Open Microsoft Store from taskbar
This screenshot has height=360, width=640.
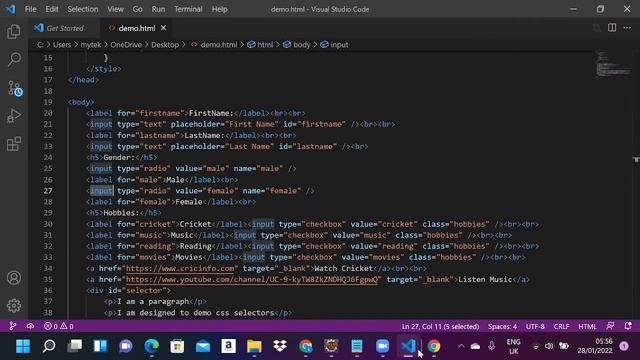coord(177,346)
